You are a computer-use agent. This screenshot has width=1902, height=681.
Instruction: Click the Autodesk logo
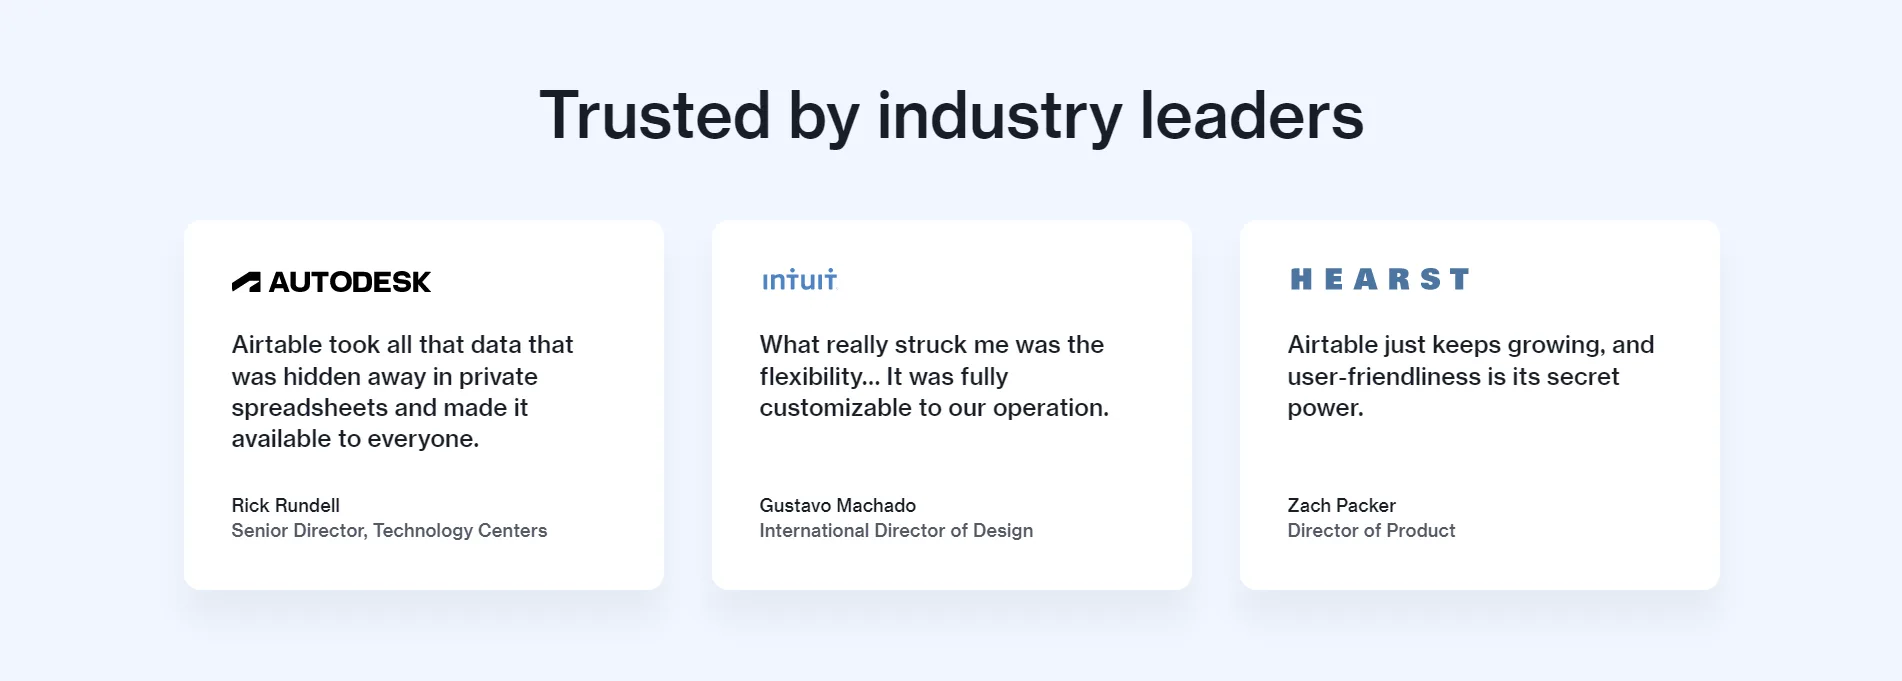tap(331, 282)
